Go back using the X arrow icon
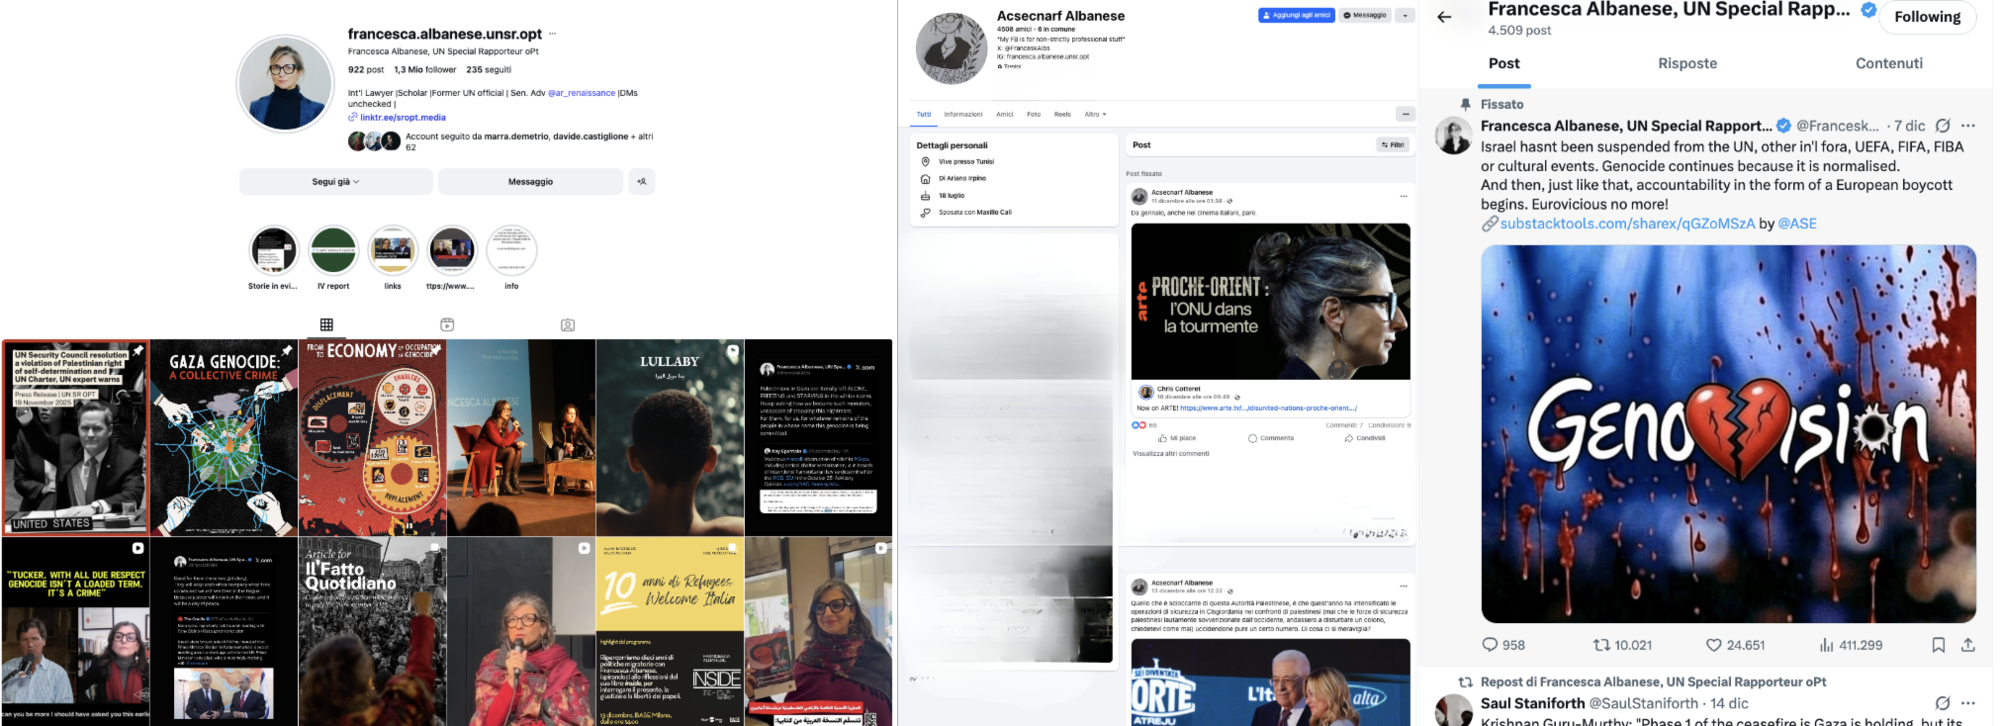This screenshot has width=2000, height=726. tap(1444, 16)
